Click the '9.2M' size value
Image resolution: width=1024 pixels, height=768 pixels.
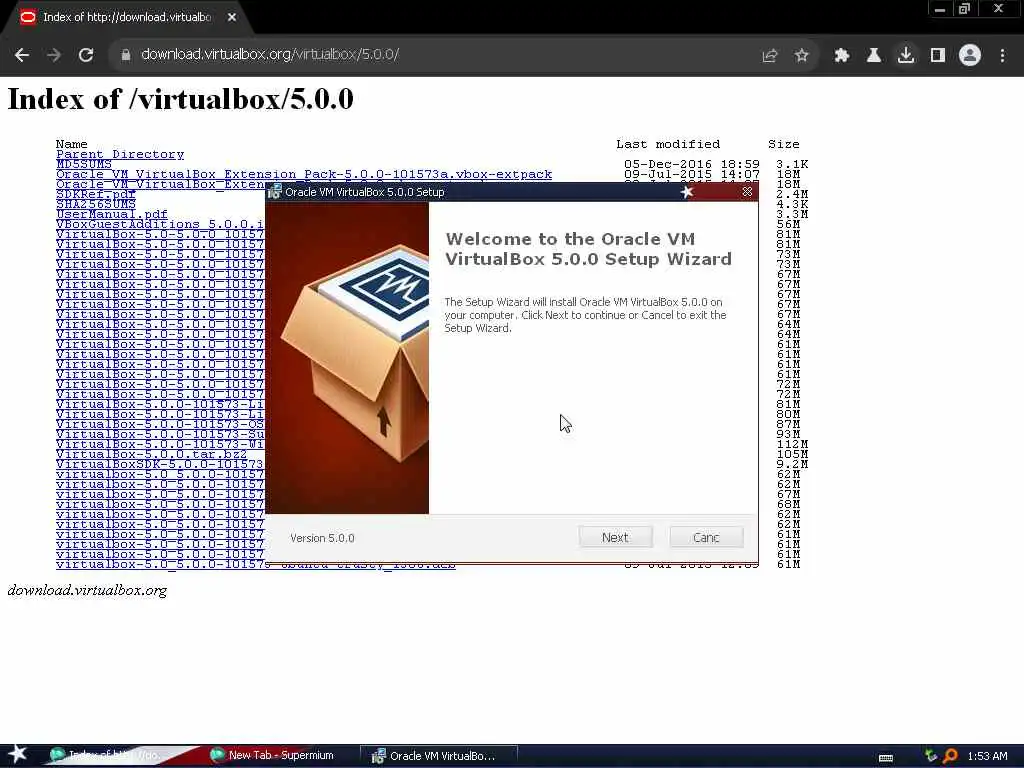792,464
